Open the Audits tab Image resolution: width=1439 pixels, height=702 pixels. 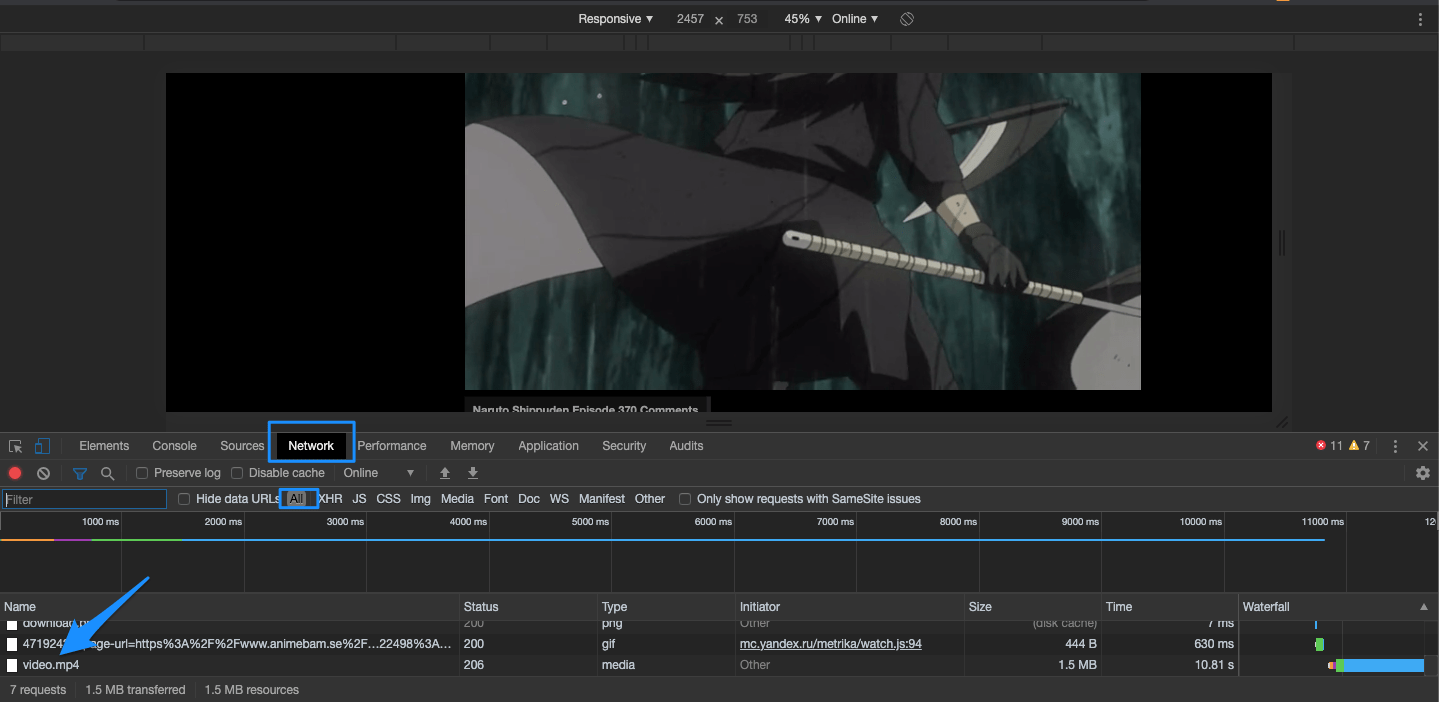(686, 446)
